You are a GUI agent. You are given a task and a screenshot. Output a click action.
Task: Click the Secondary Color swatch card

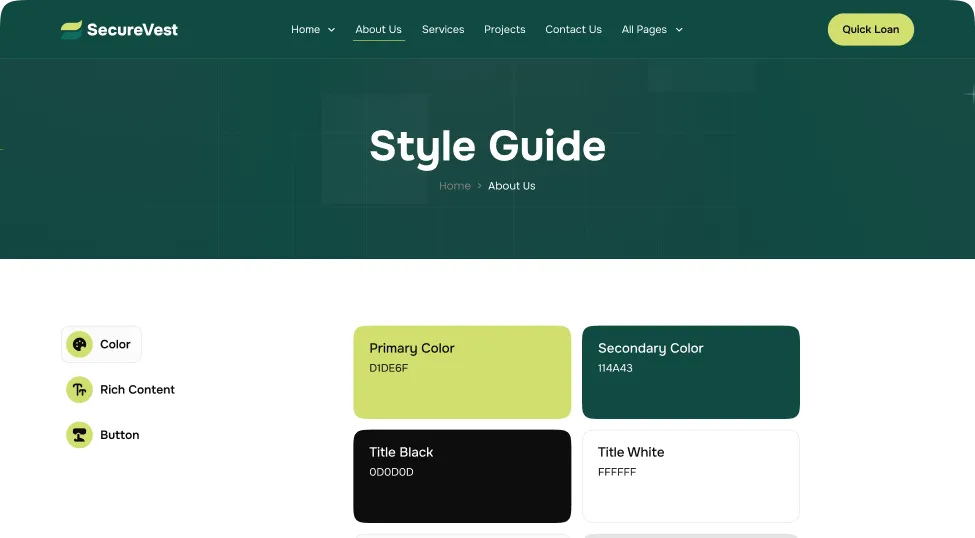click(691, 372)
